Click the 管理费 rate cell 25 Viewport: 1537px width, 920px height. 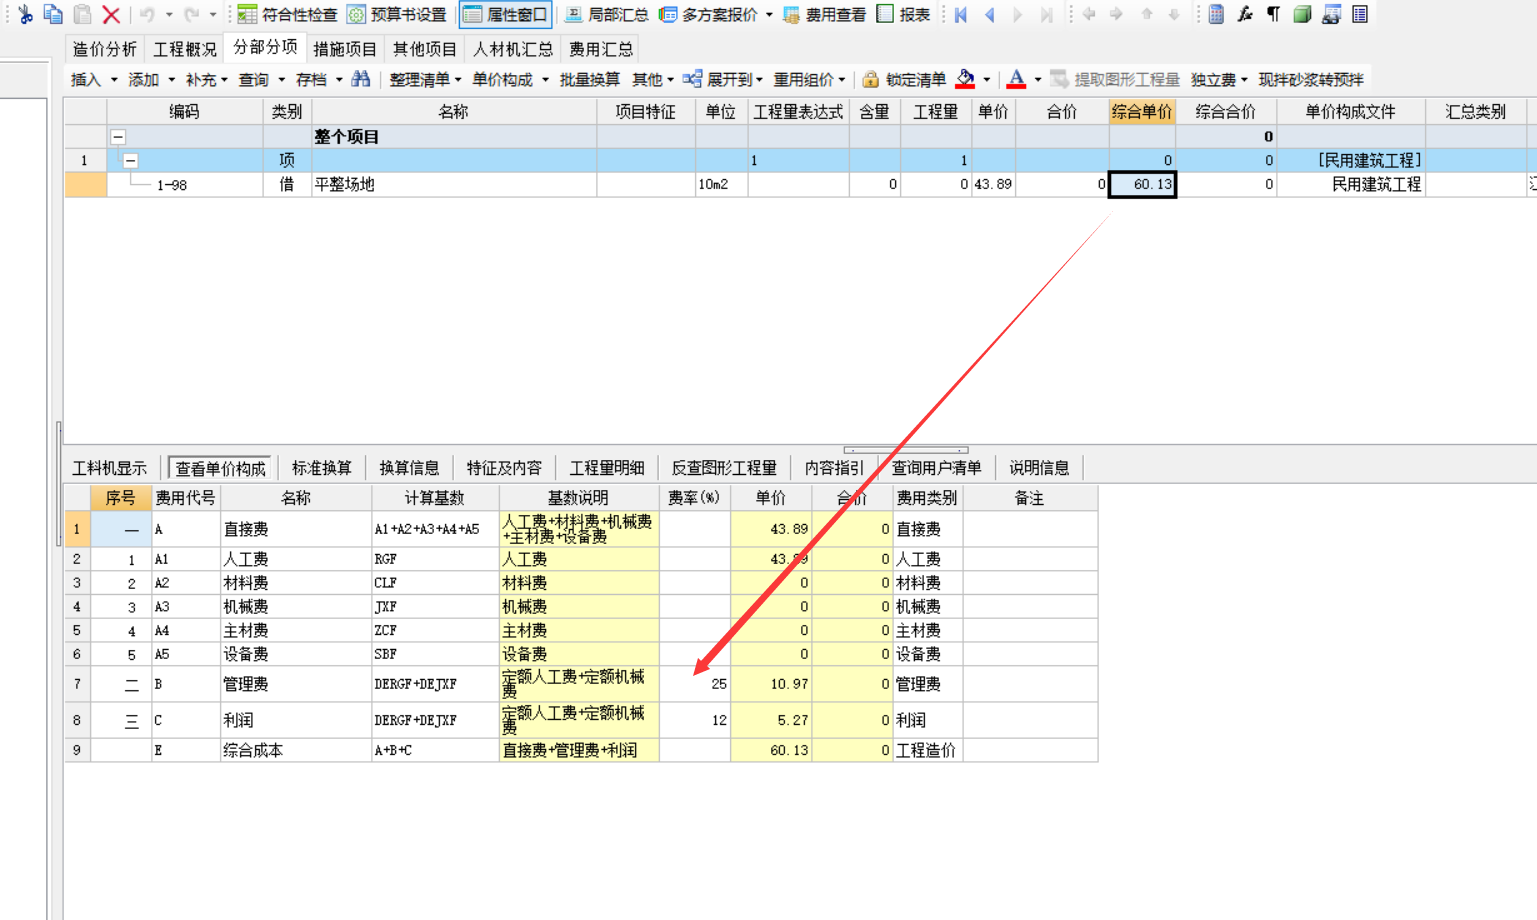[x=695, y=685]
